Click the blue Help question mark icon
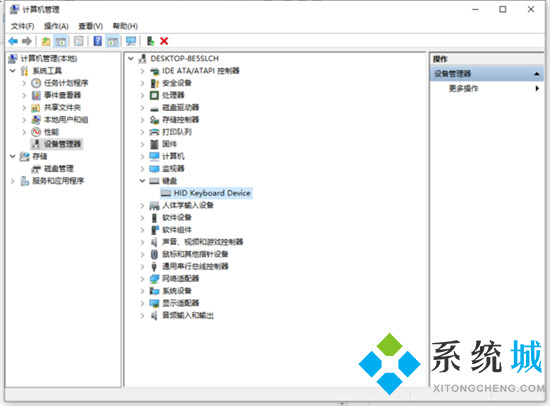The image size is (550, 406). pos(98,41)
